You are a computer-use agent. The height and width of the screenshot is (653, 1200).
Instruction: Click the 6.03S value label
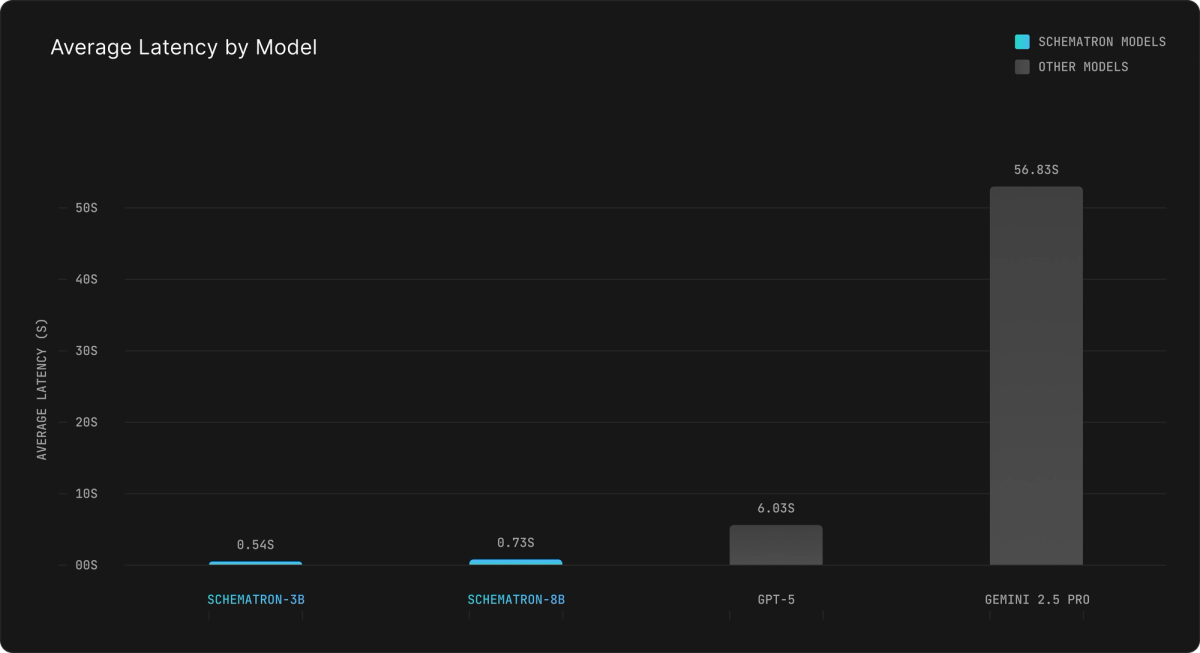[777, 508]
